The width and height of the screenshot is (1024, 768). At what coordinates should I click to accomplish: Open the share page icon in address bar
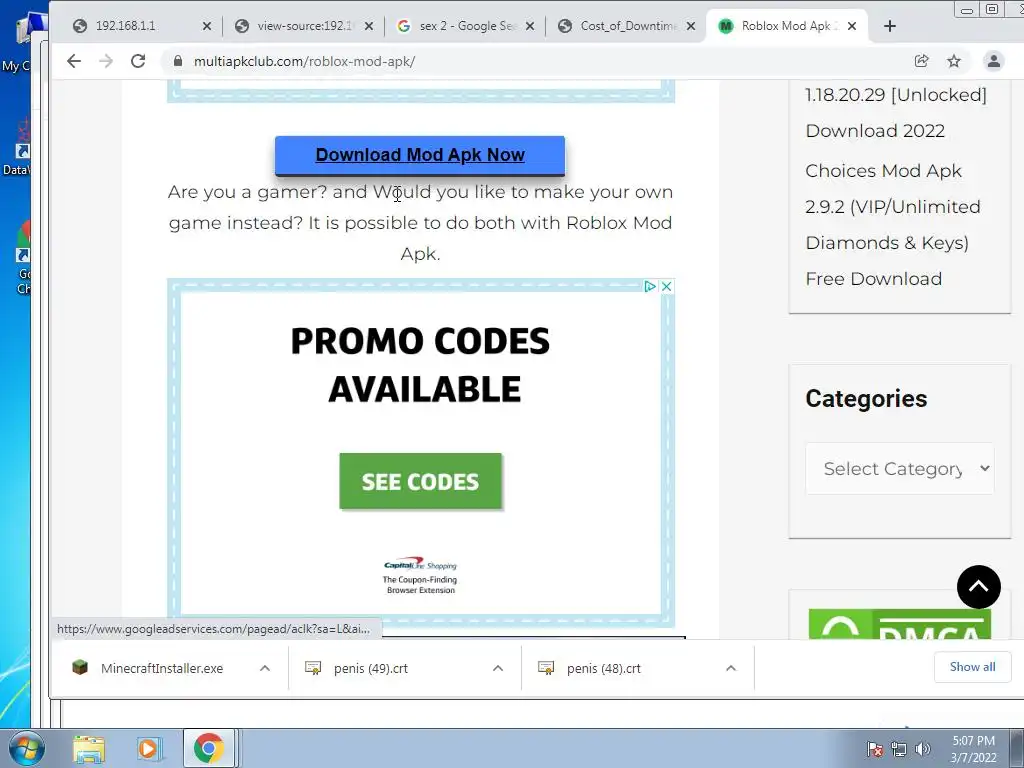click(x=921, y=61)
